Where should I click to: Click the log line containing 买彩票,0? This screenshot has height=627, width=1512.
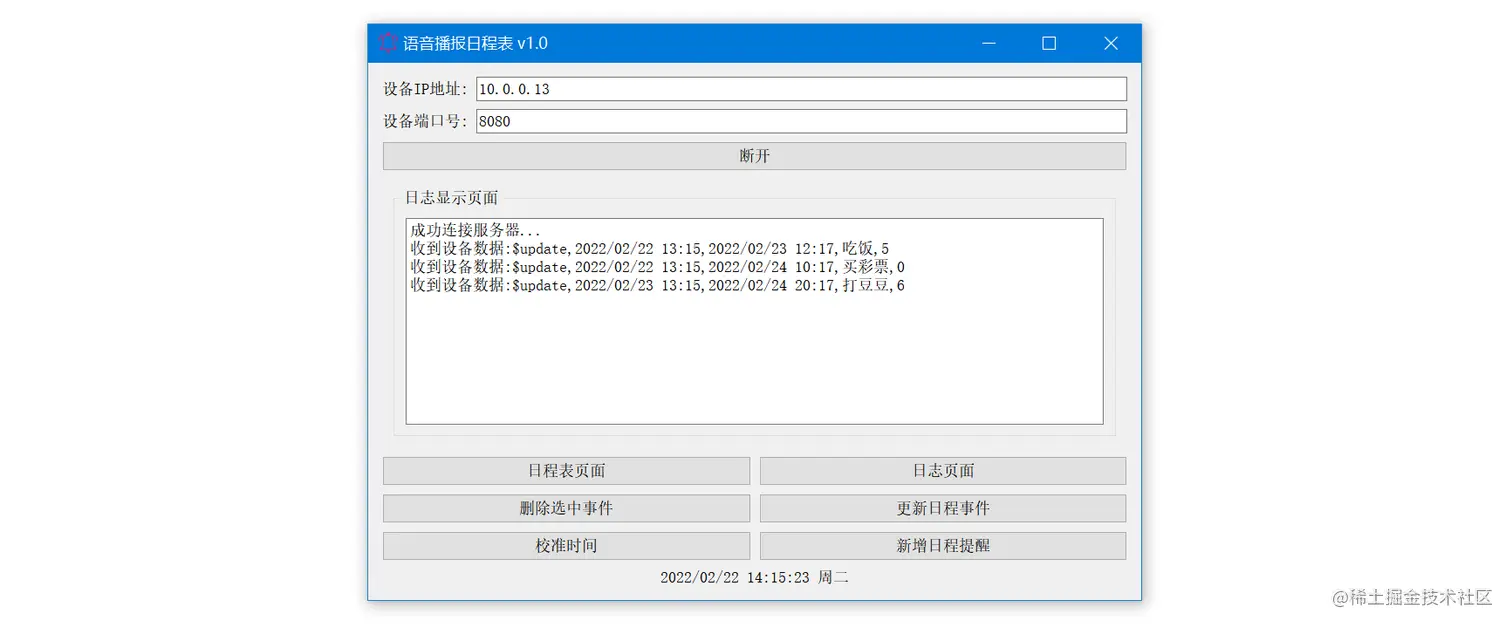pos(658,267)
